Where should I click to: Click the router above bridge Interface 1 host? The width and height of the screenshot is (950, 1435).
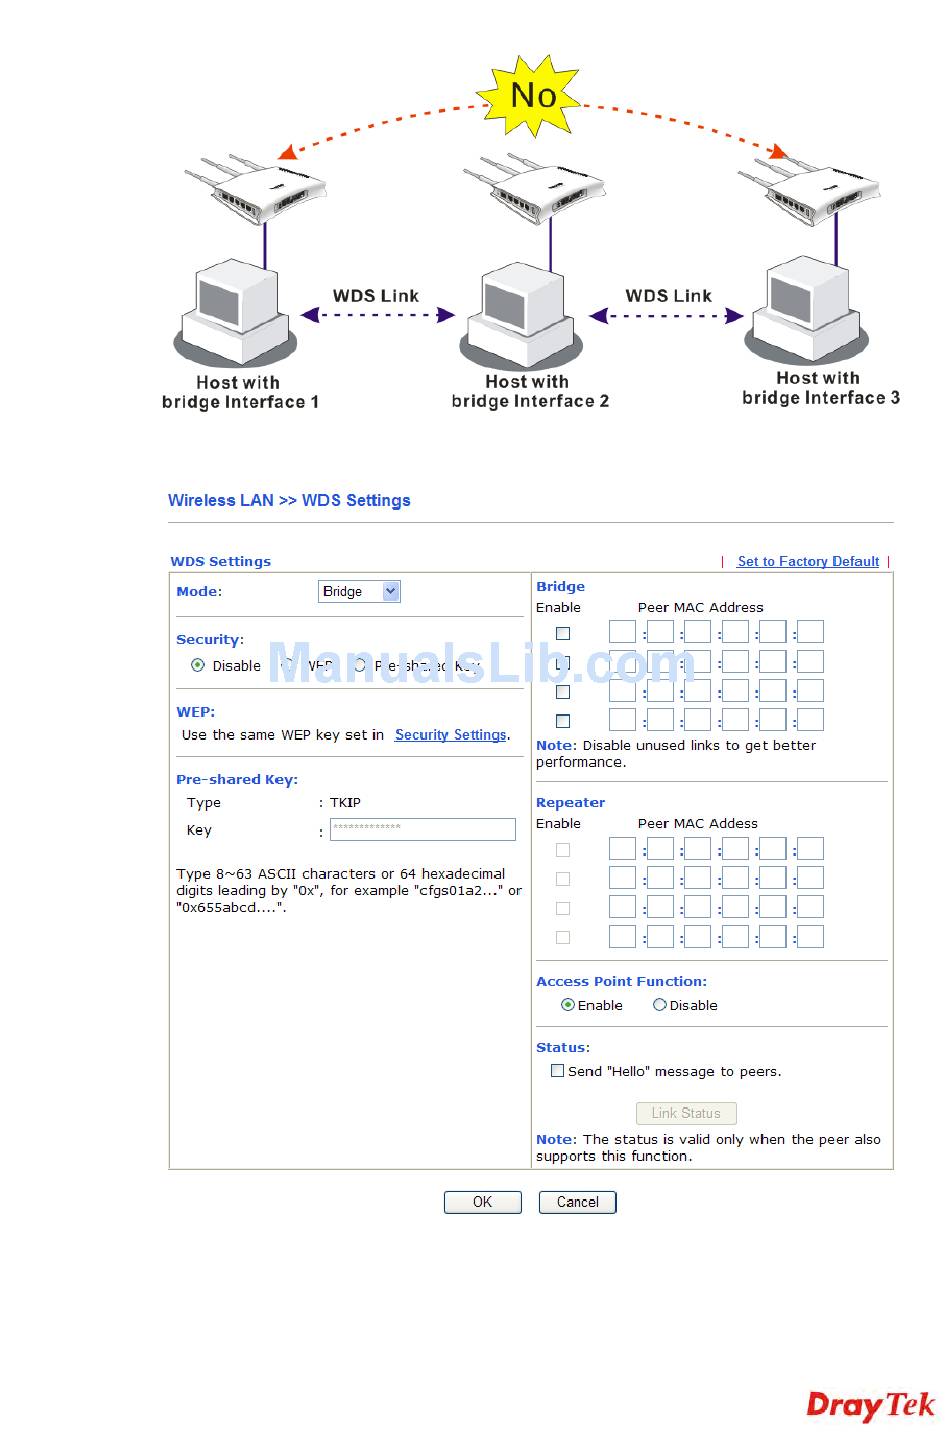256,188
